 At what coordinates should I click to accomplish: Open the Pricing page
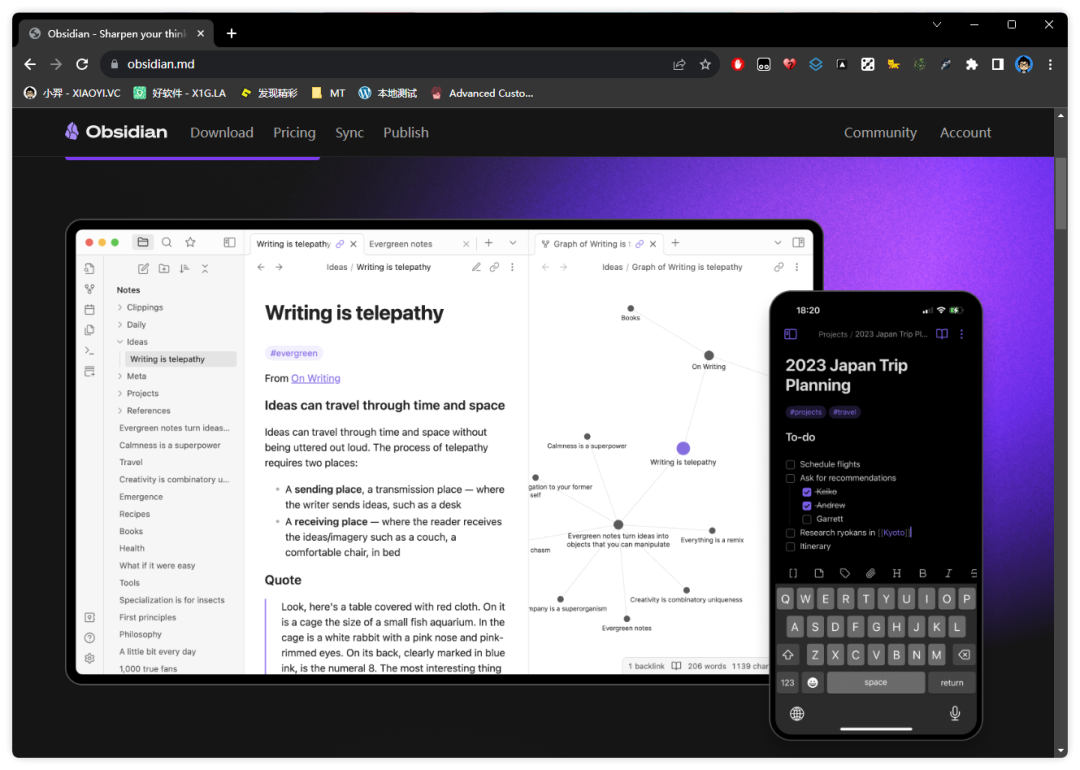[294, 132]
